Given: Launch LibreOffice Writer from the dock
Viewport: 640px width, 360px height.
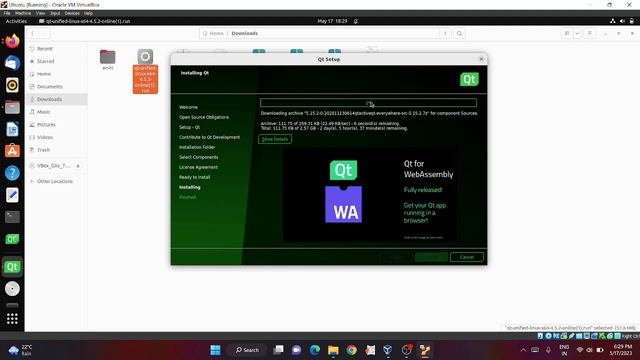Looking at the screenshot, I should [x=12, y=129].
